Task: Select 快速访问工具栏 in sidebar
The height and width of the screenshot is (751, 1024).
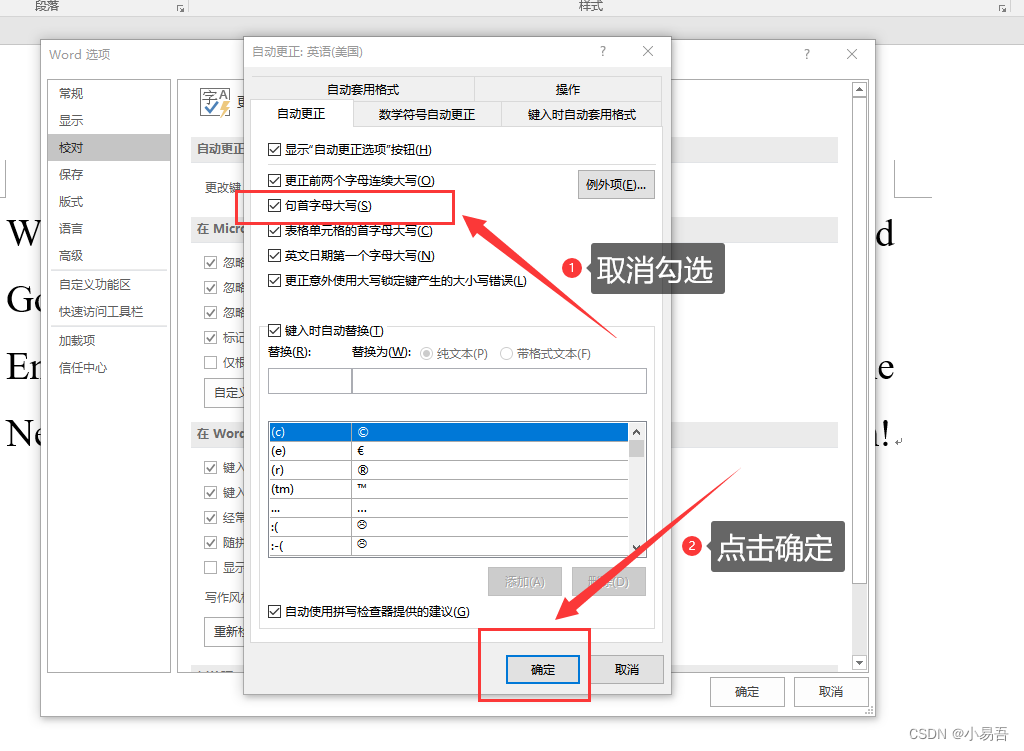Action: pos(108,312)
